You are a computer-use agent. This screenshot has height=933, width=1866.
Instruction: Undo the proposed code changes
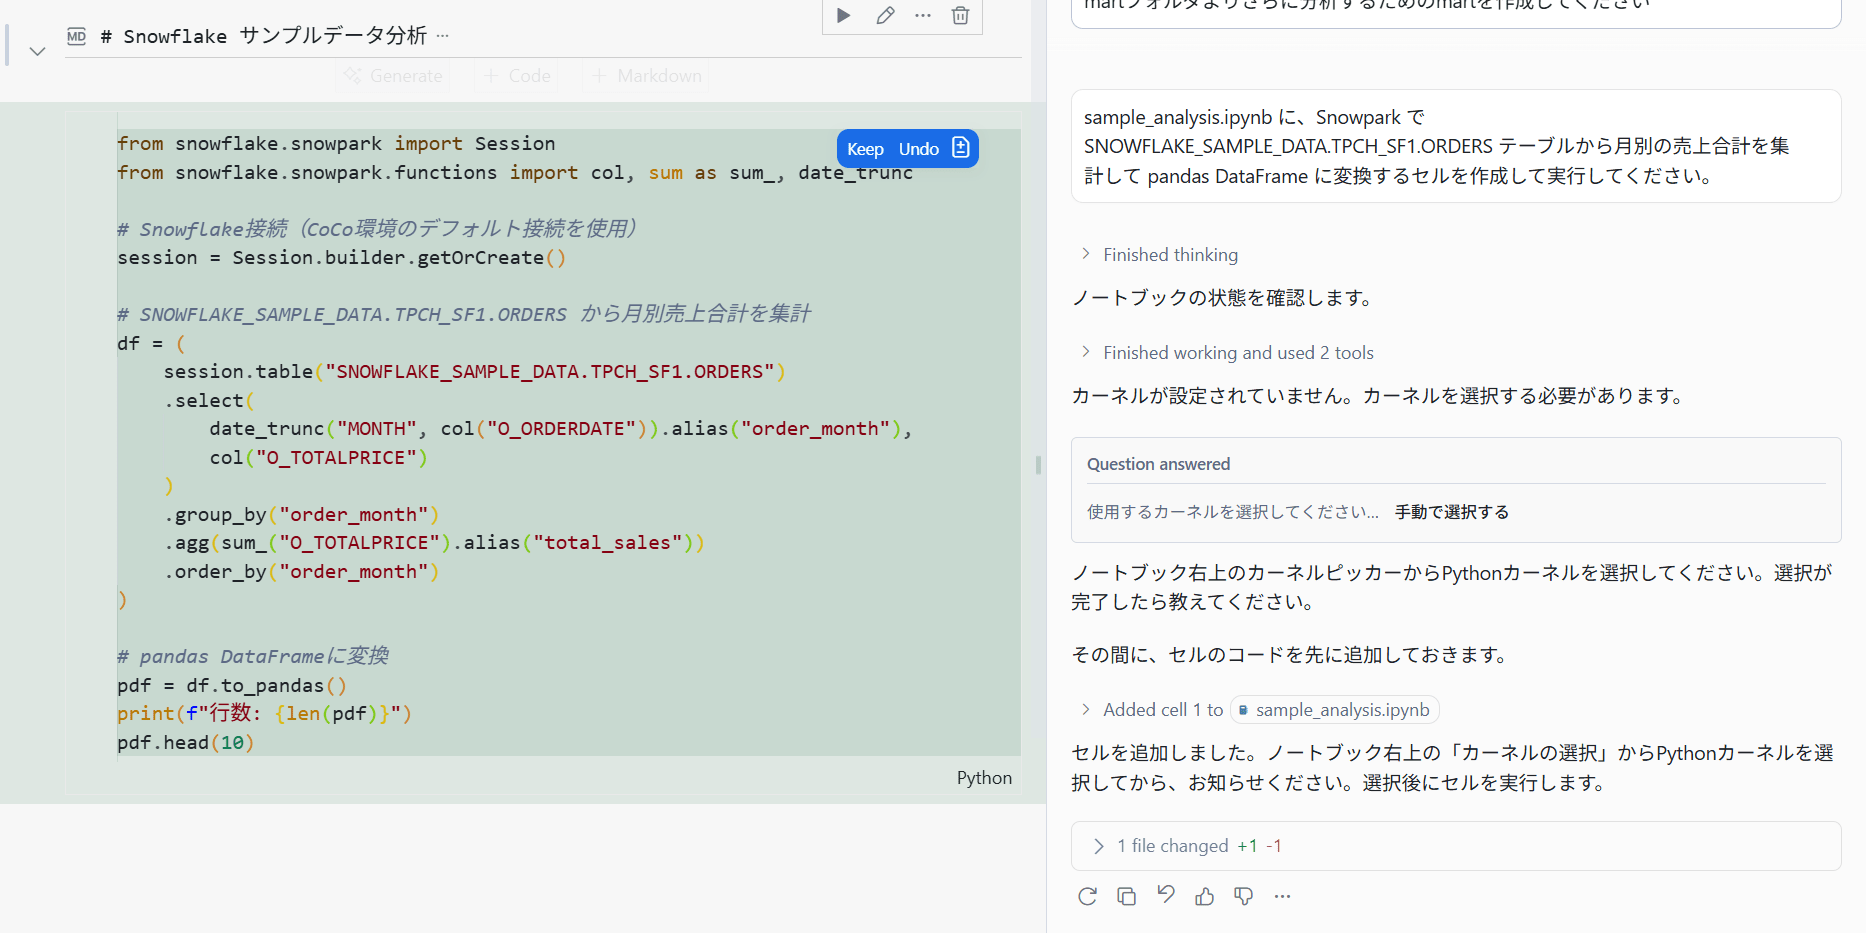[x=918, y=149]
